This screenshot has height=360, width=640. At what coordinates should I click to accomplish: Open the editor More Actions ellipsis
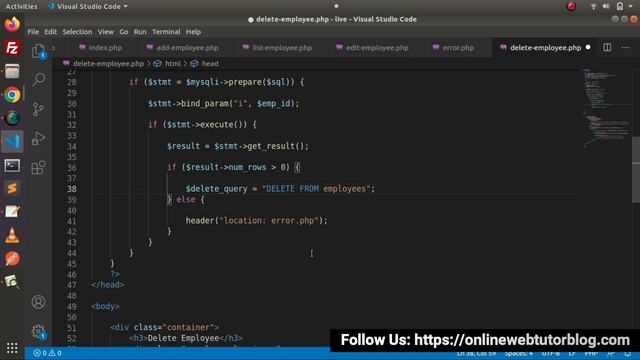625,47
